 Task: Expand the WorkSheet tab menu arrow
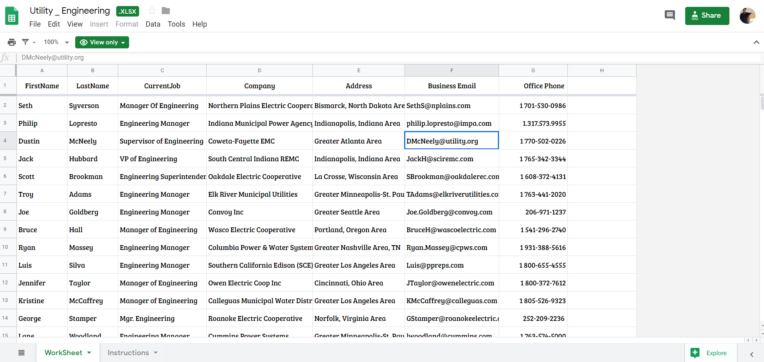[x=89, y=353]
